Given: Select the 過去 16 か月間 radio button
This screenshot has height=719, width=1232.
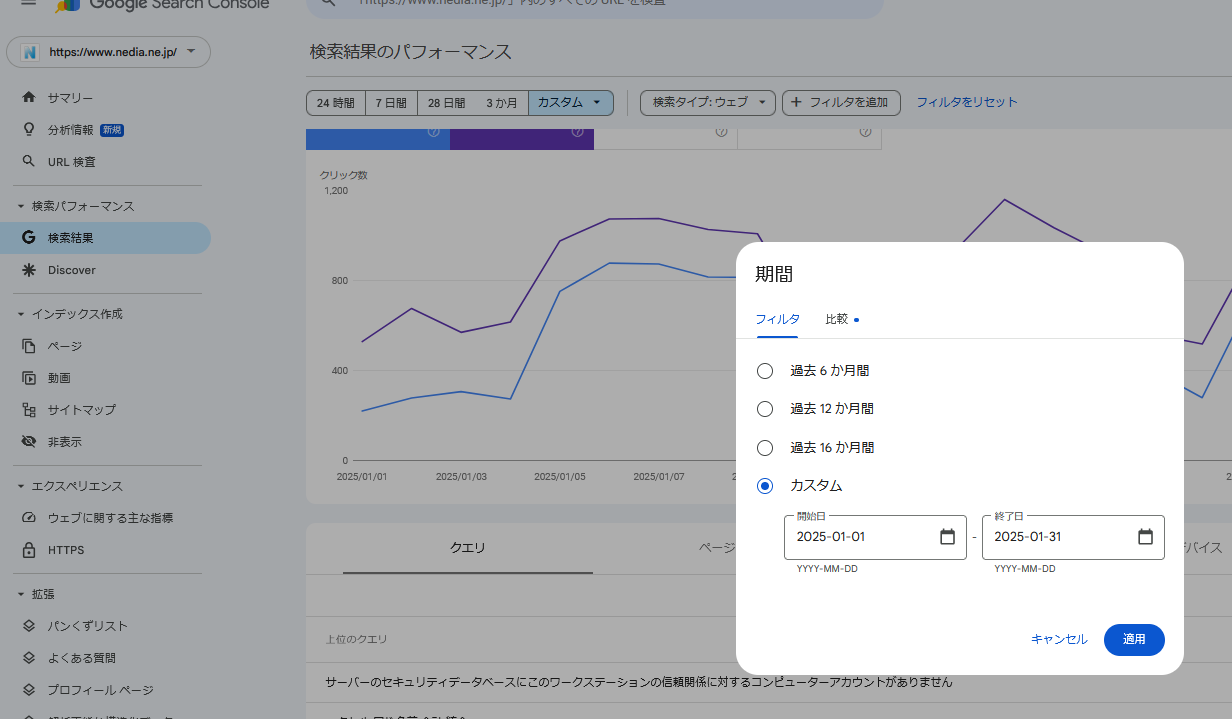Looking at the screenshot, I should pos(765,447).
